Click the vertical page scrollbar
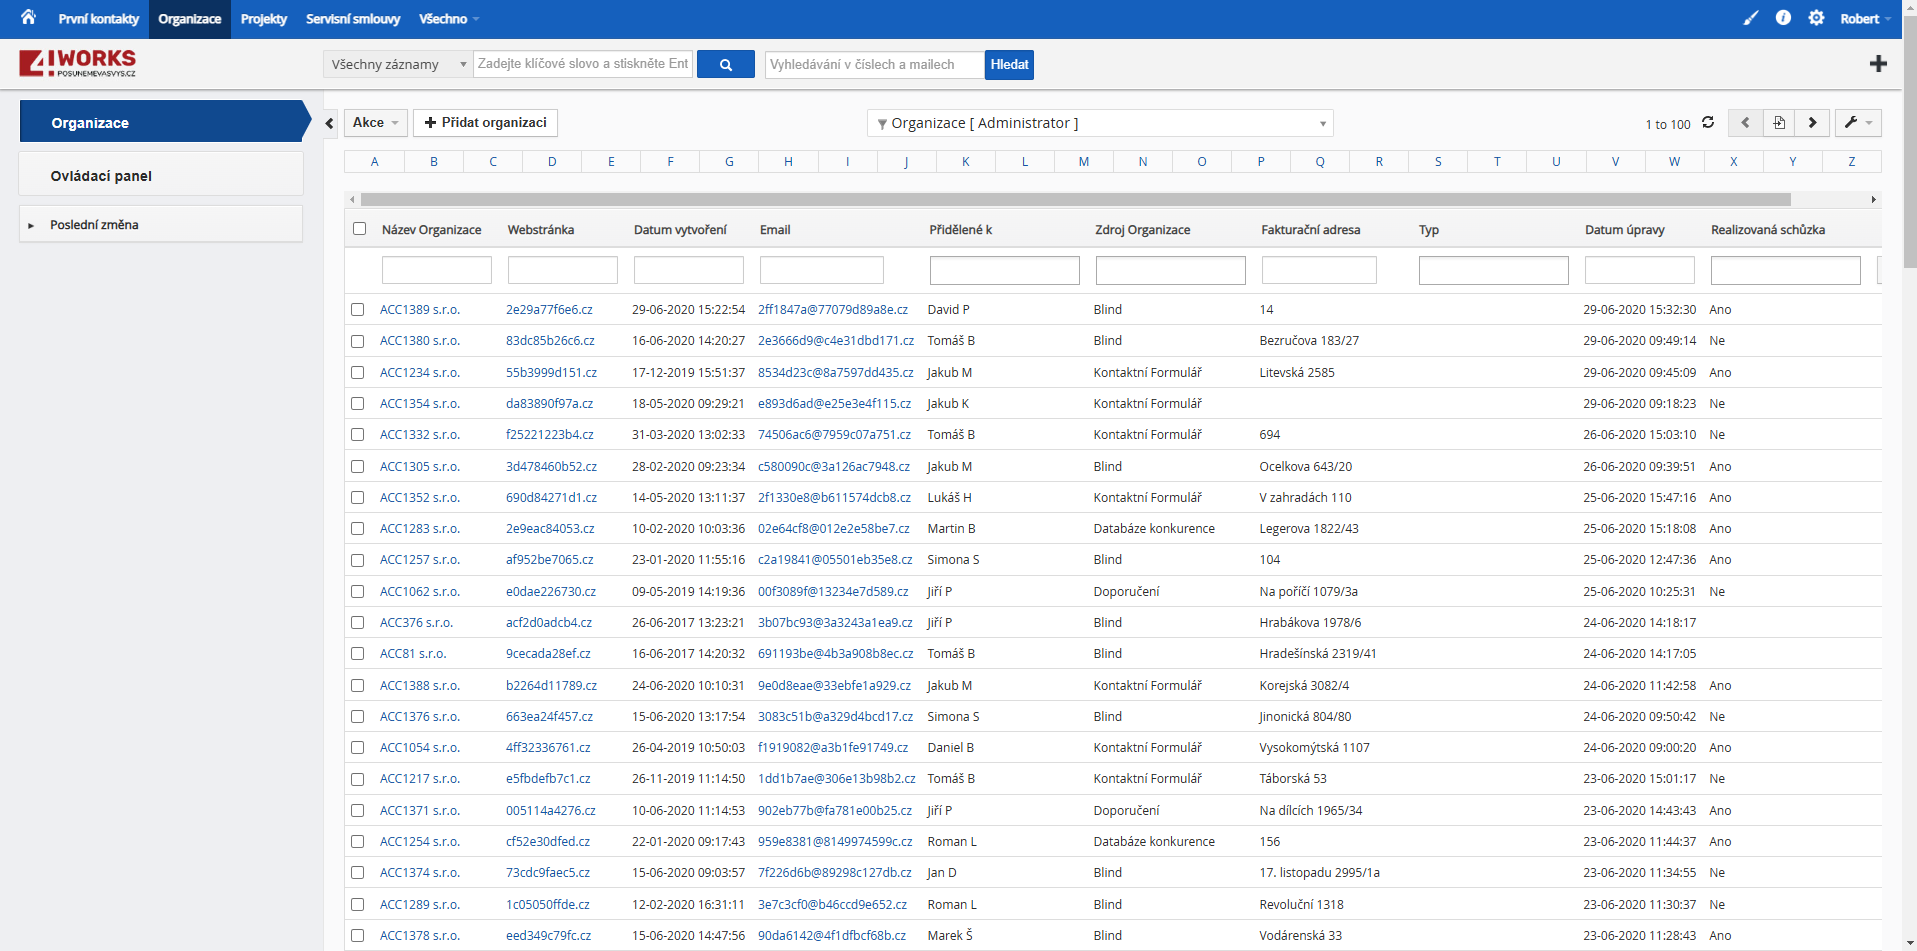This screenshot has width=1917, height=951. (x=1910, y=140)
